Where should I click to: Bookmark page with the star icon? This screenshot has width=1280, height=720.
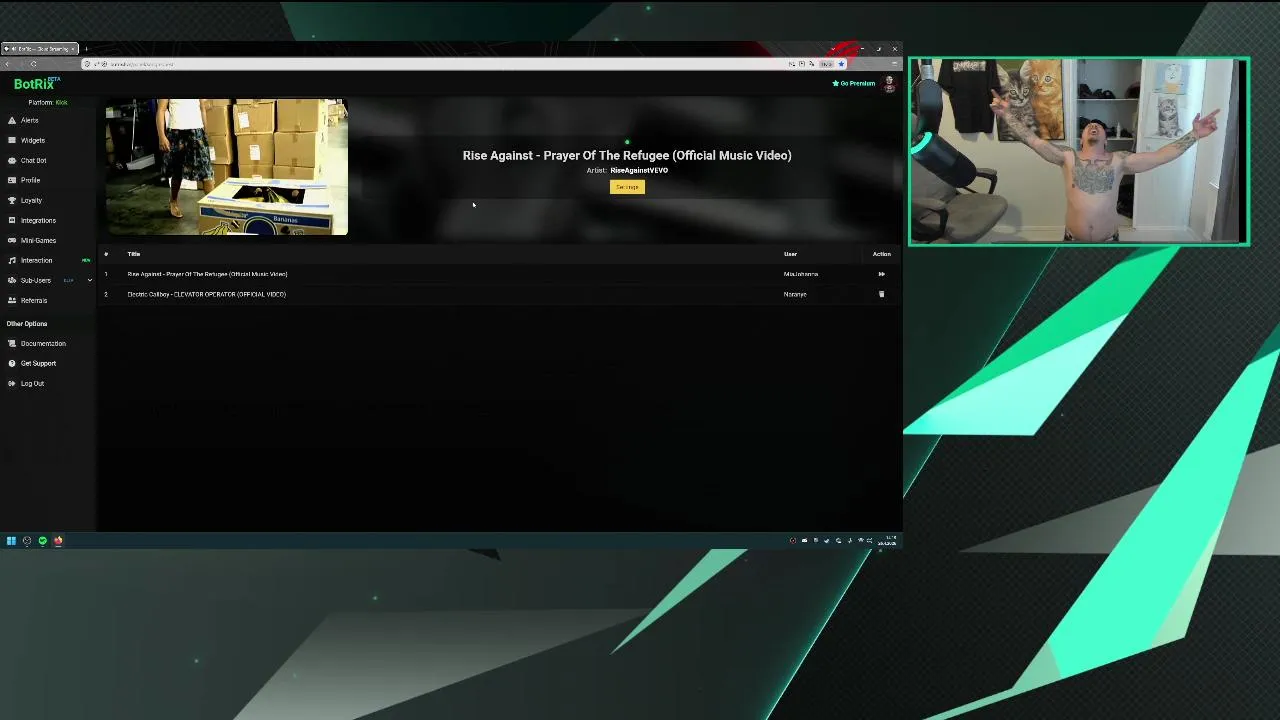pos(842,64)
